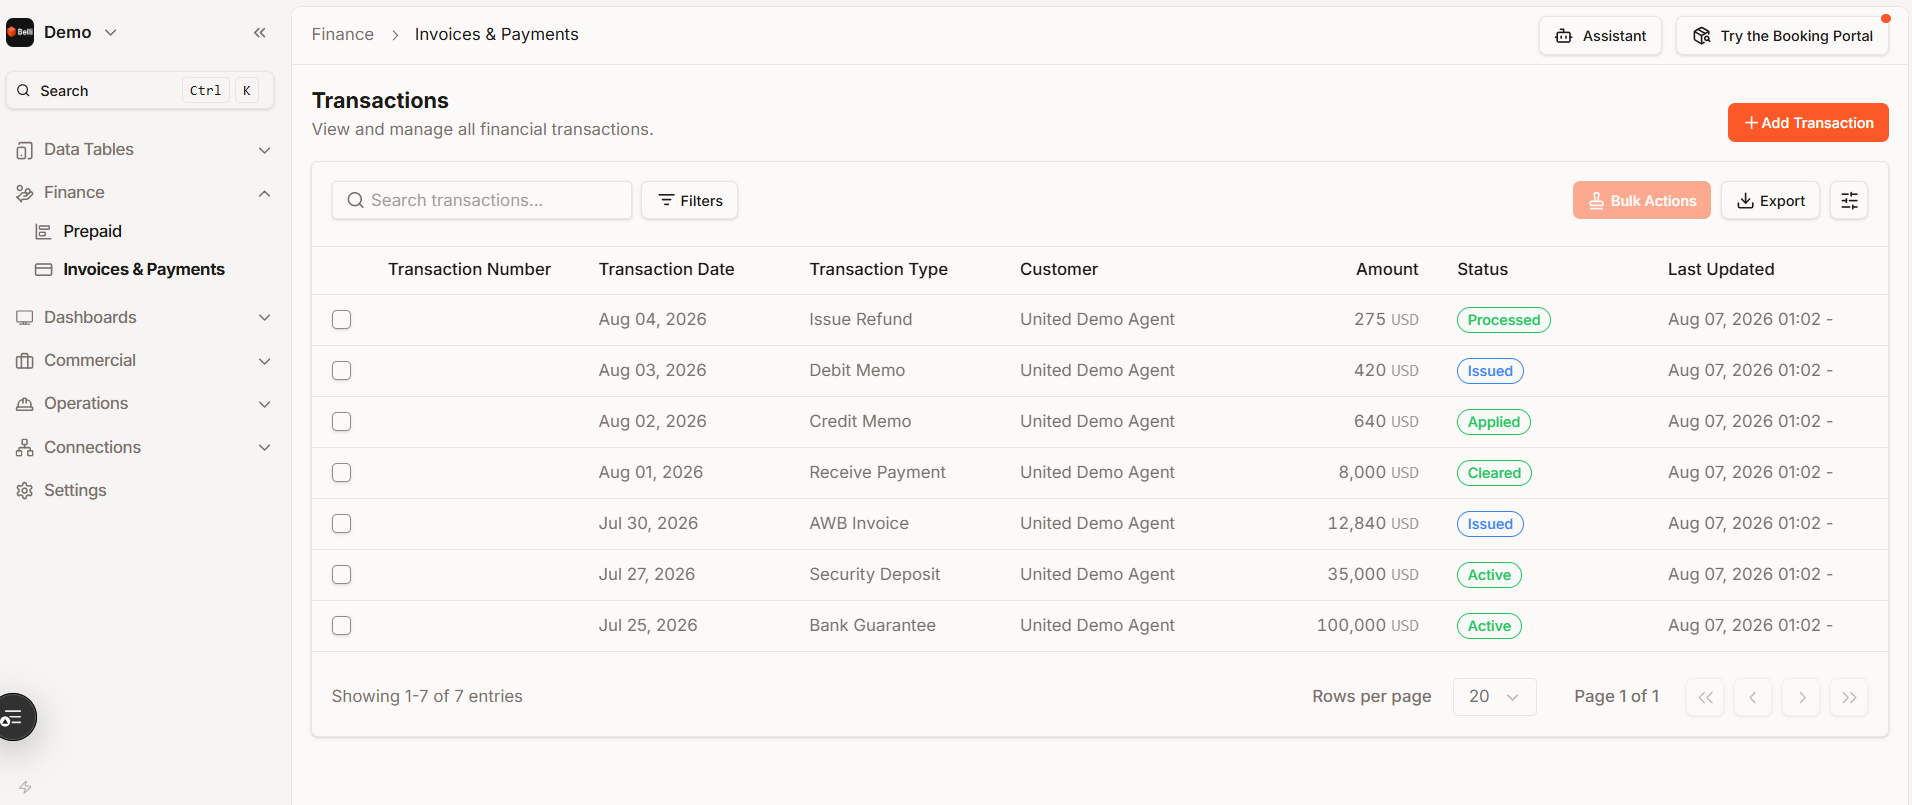This screenshot has height=805, width=1912.
Task: Expand the Data Tables section chevron
Action: pos(265,151)
